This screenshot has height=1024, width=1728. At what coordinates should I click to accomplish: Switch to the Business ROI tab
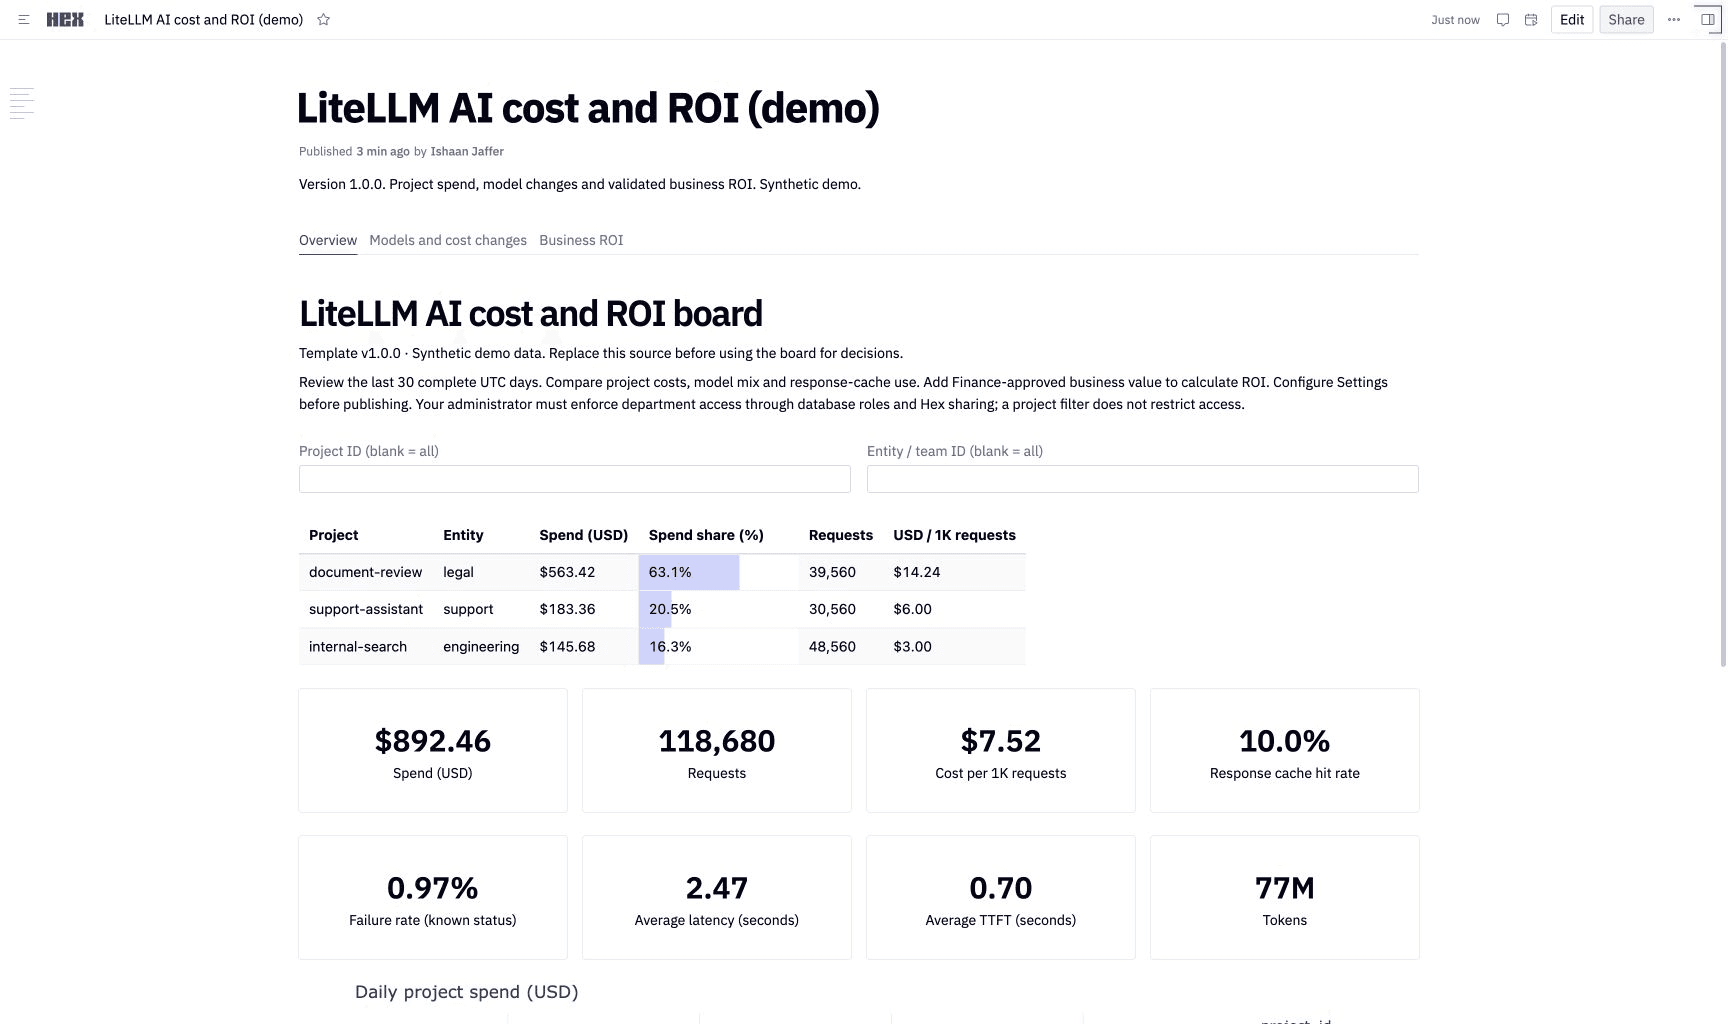pos(581,240)
